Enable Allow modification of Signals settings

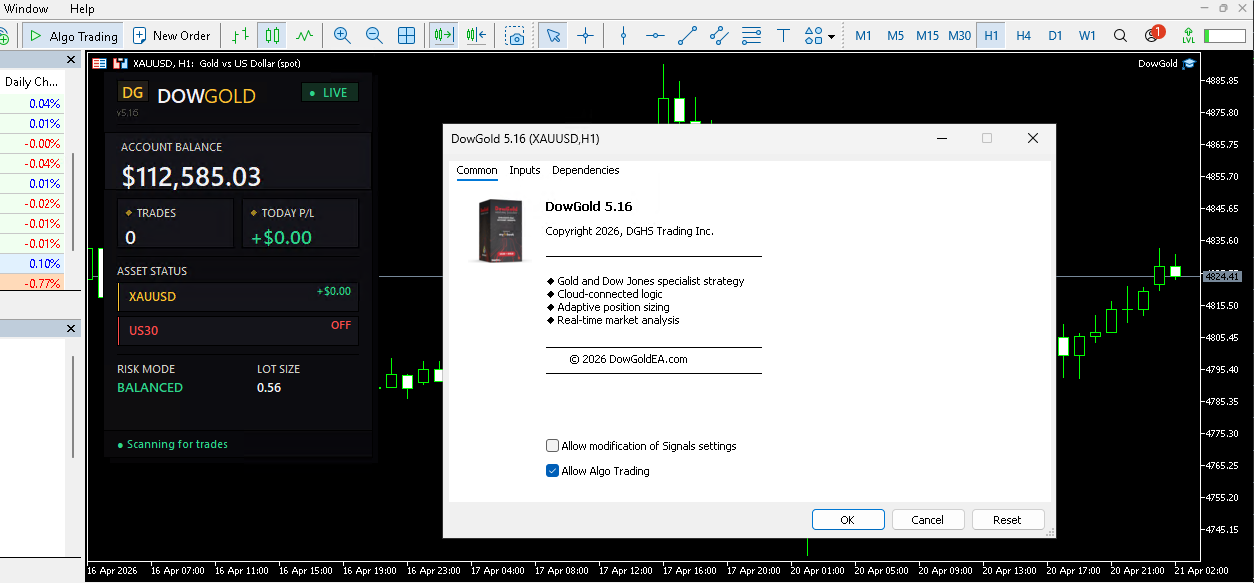(553, 446)
